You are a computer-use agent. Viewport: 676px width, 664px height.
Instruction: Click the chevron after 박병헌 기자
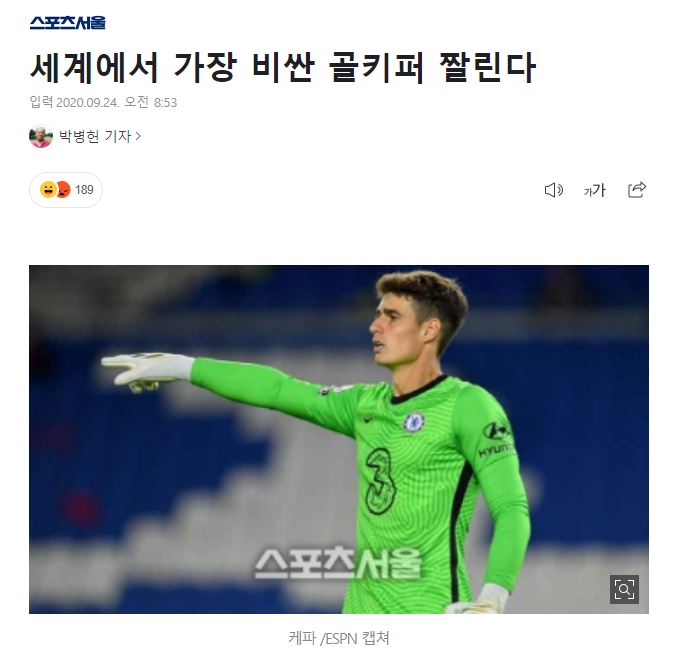pos(138,136)
